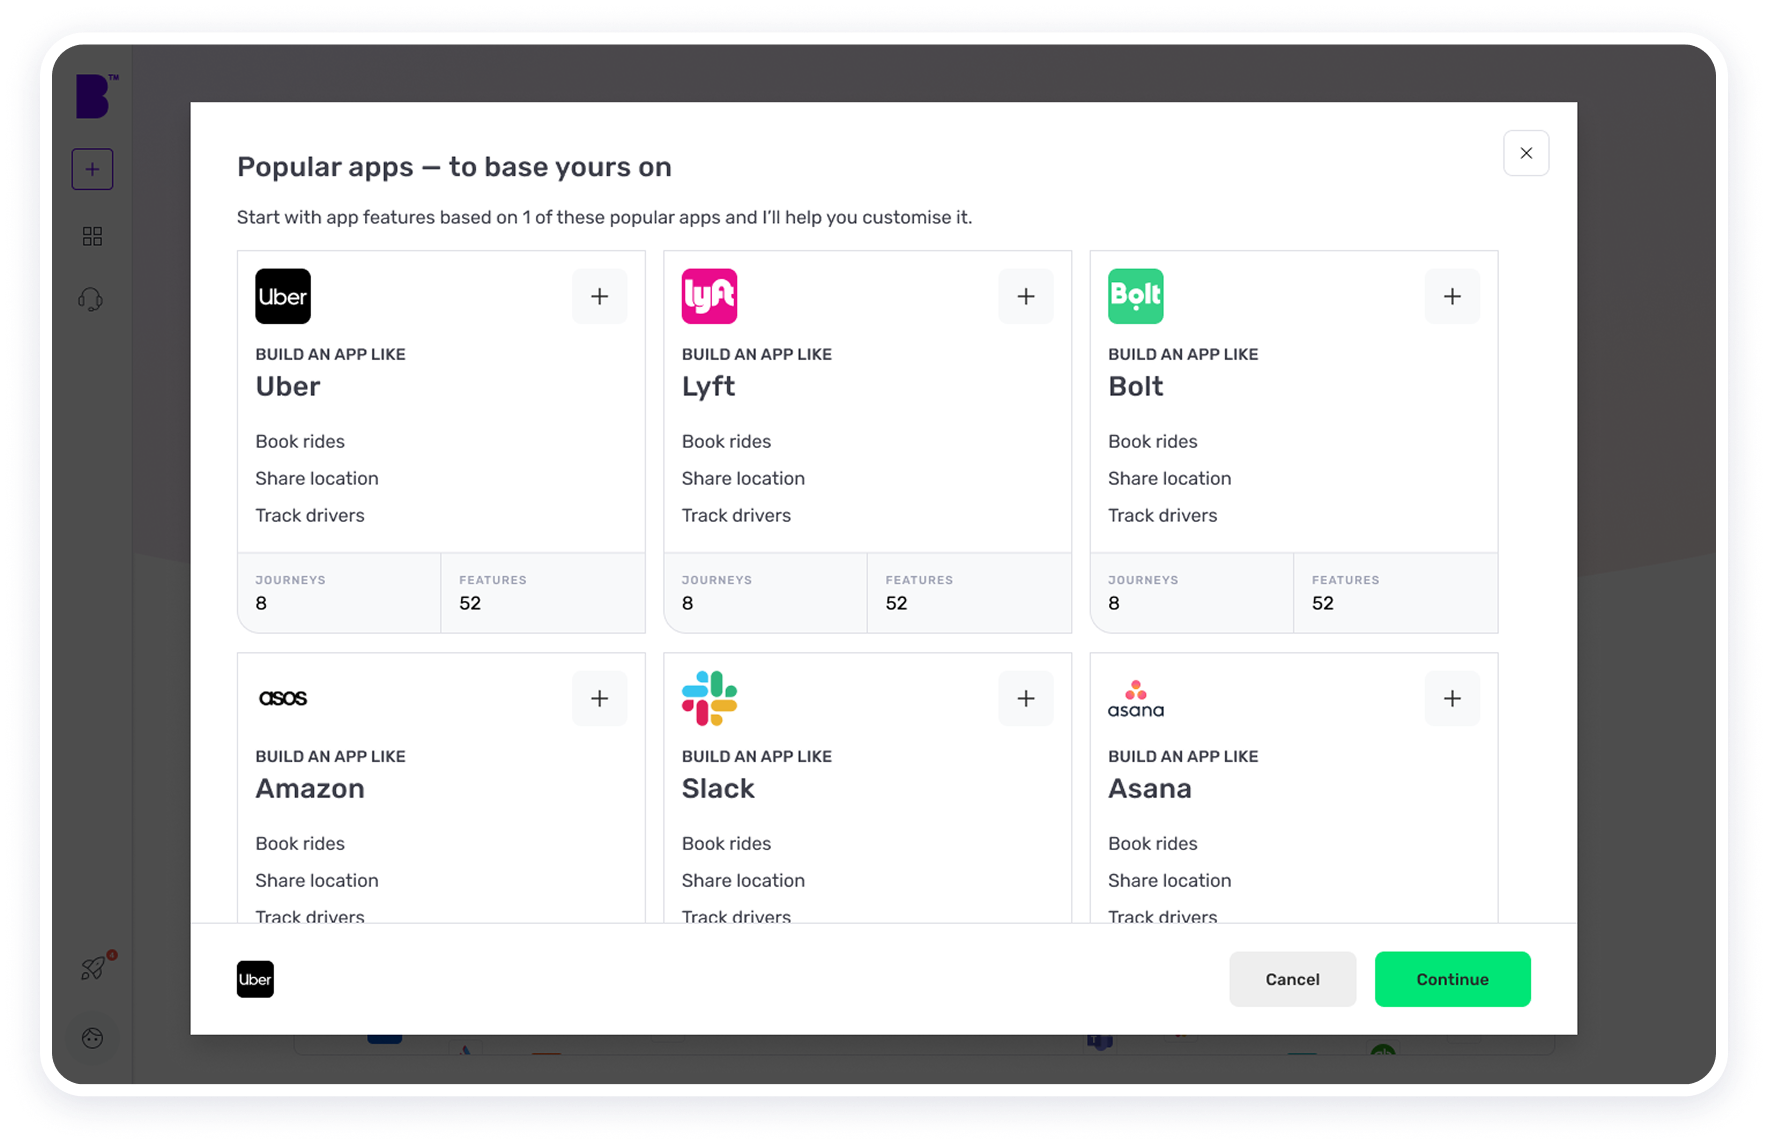Click the colorful Slack logo

pyautogui.click(x=709, y=698)
